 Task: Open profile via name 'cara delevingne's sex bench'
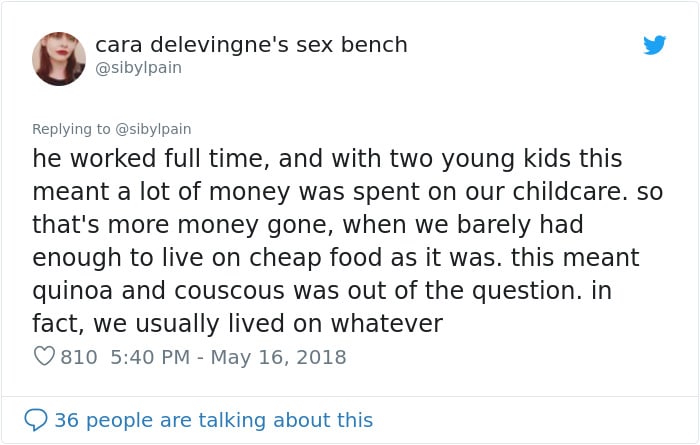point(251,45)
